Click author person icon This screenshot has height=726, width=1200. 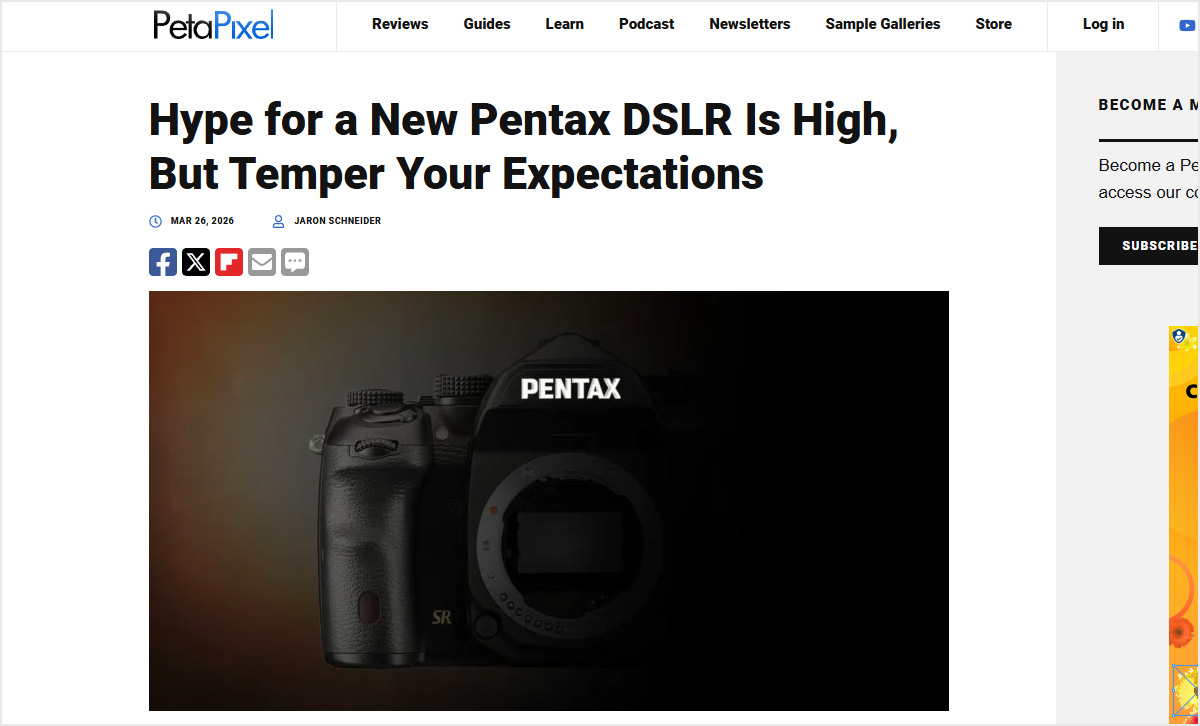click(279, 221)
